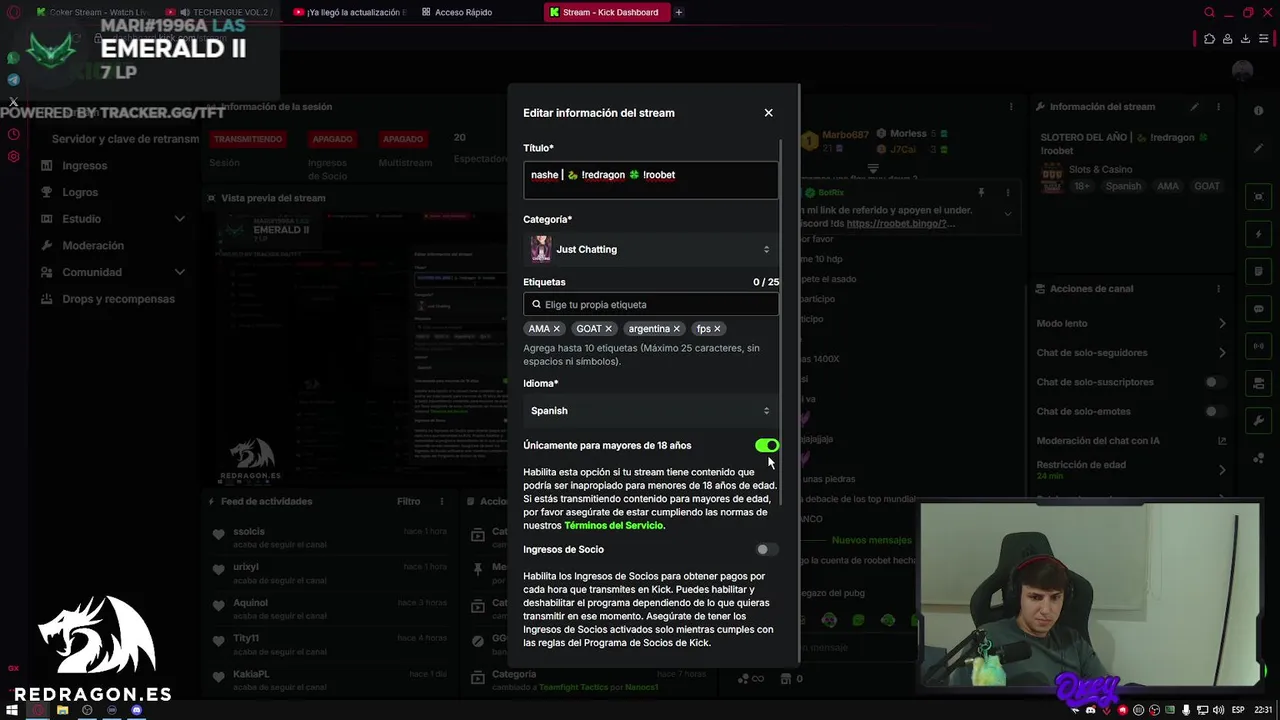Enable the Ingresos de Socio switch
Image resolution: width=1280 pixels, height=720 pixels.
click(767, 549)
